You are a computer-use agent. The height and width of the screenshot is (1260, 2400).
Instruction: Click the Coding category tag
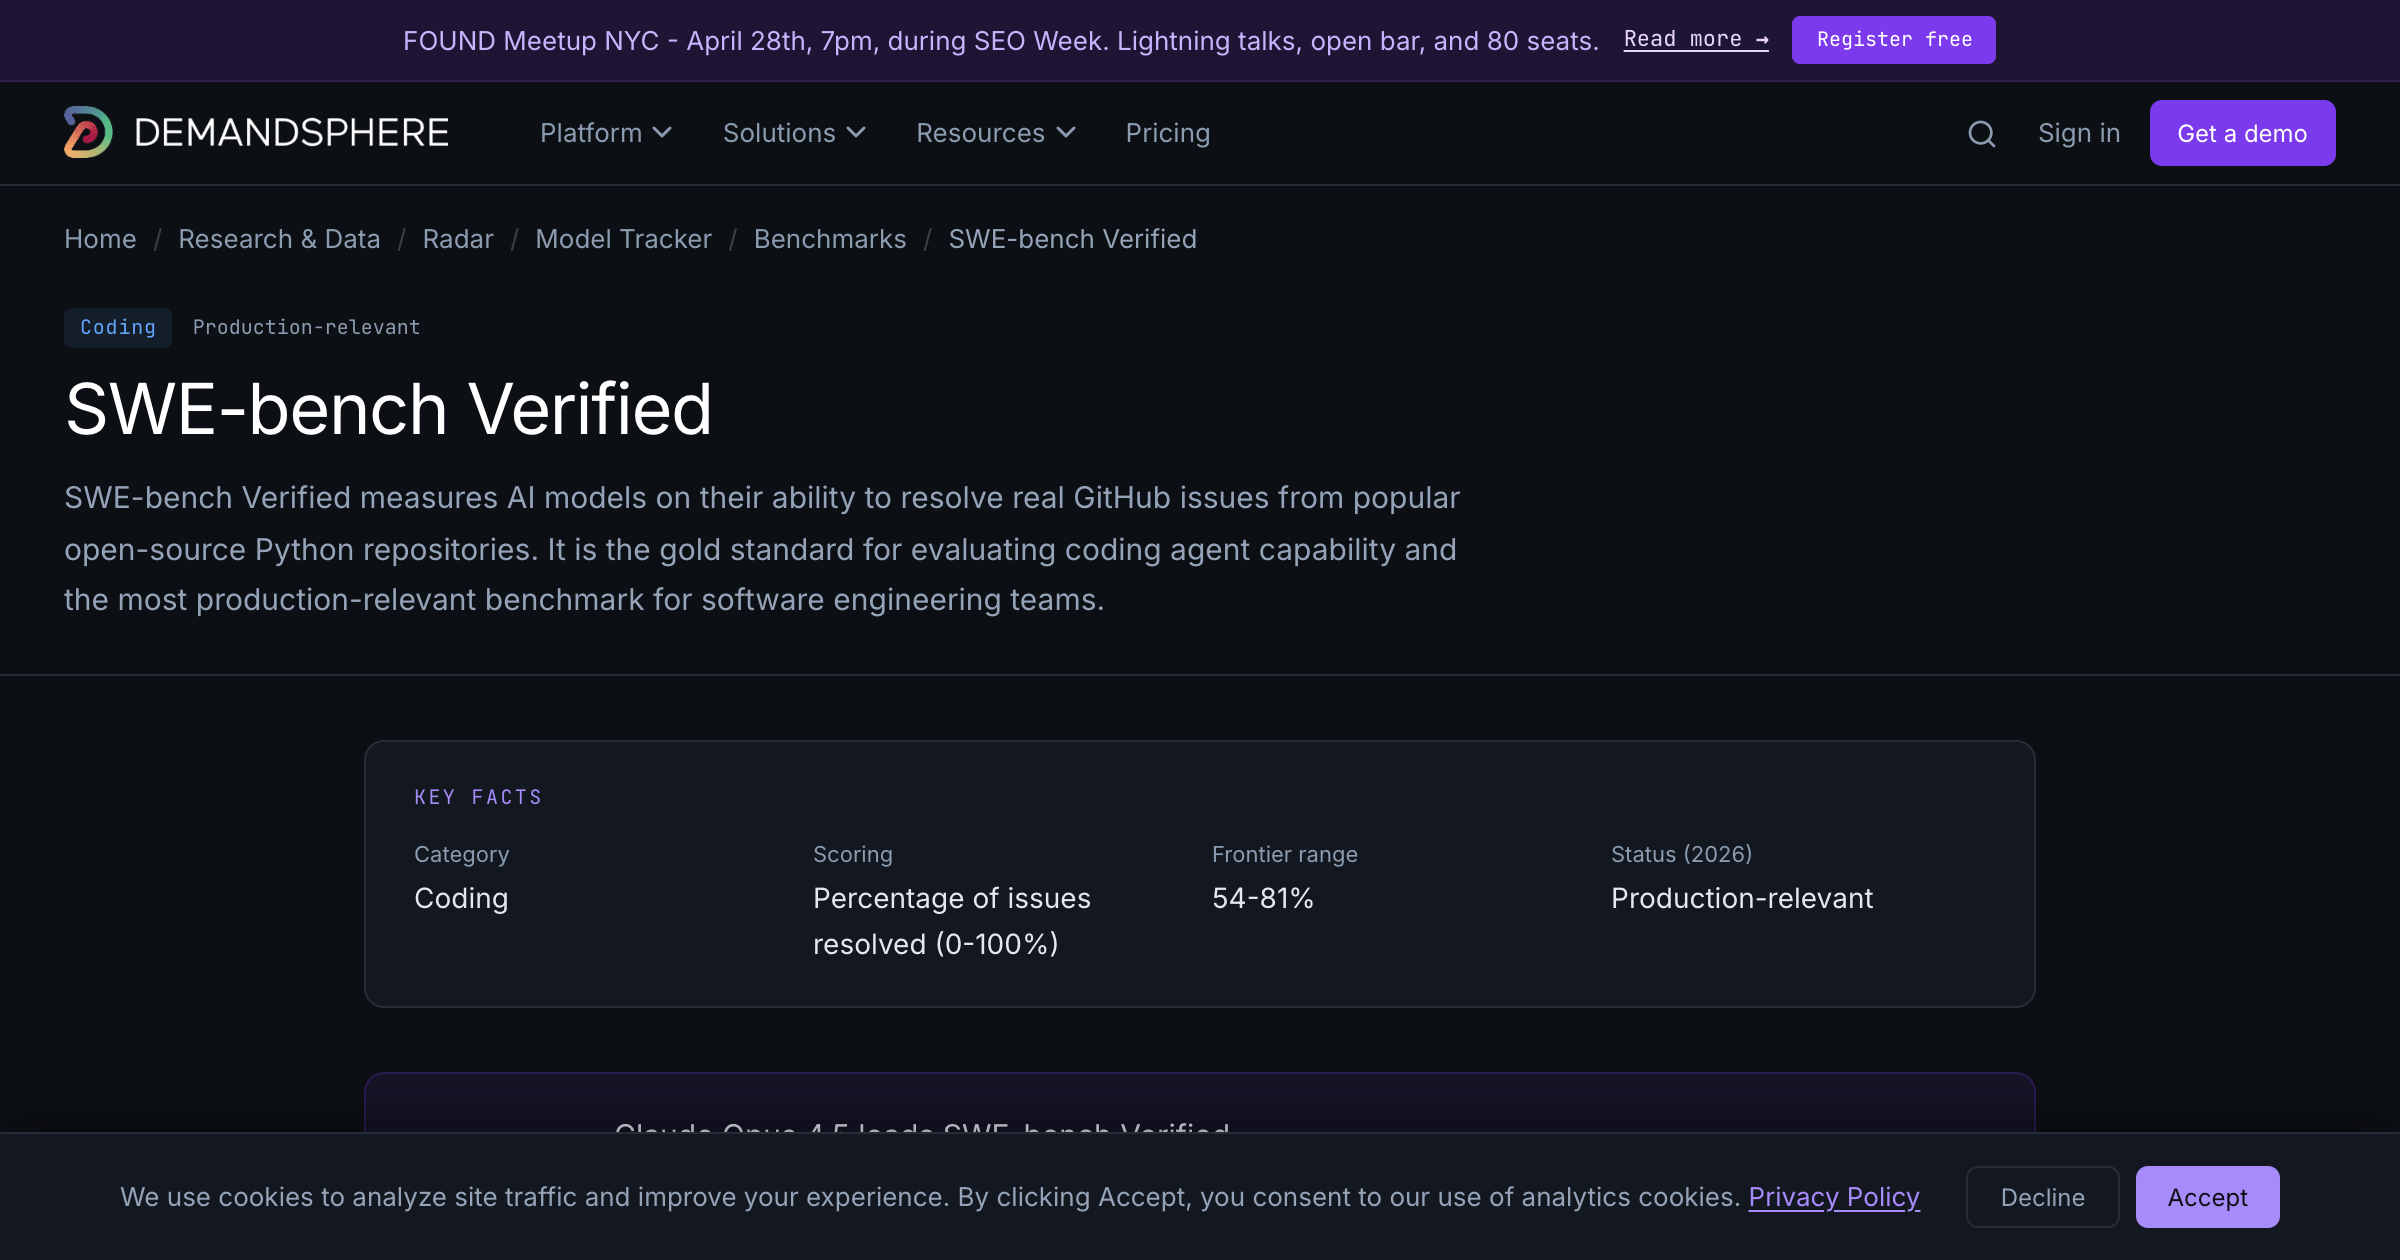(x=118, y=328)
